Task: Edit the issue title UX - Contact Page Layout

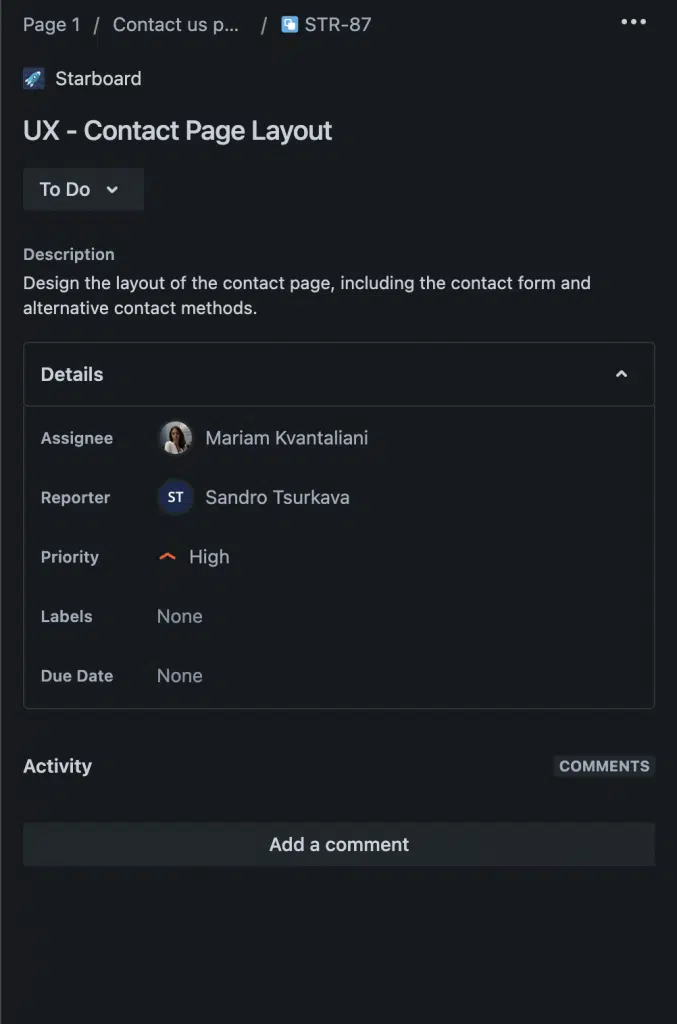Action: point(178,131)
